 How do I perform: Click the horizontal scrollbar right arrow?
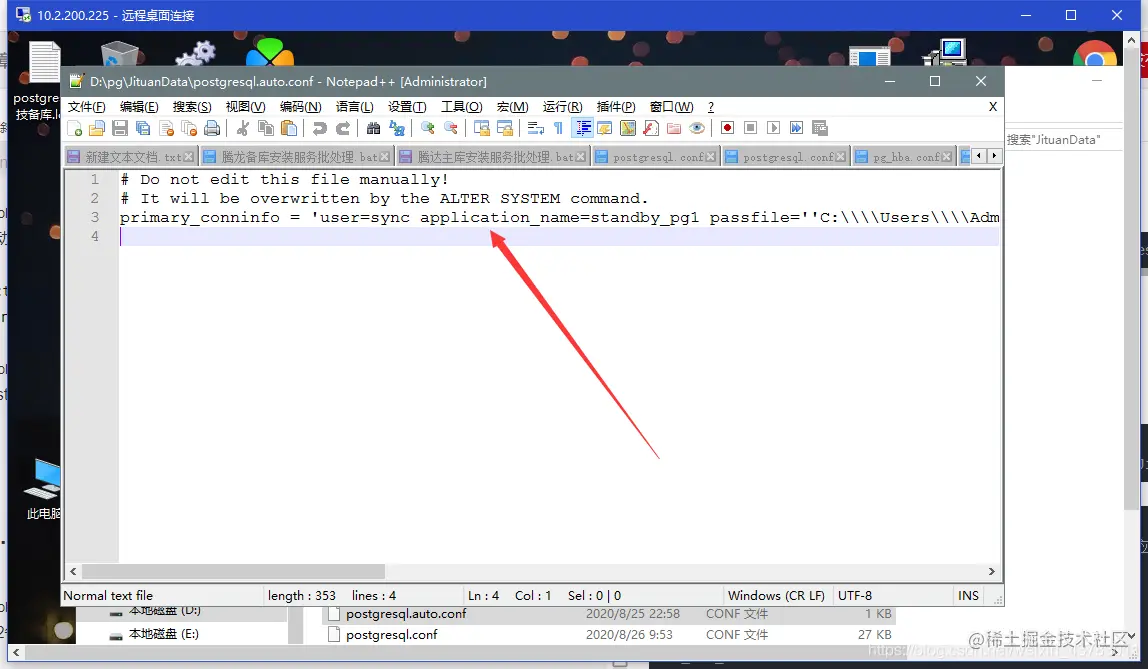click(991, 571)
